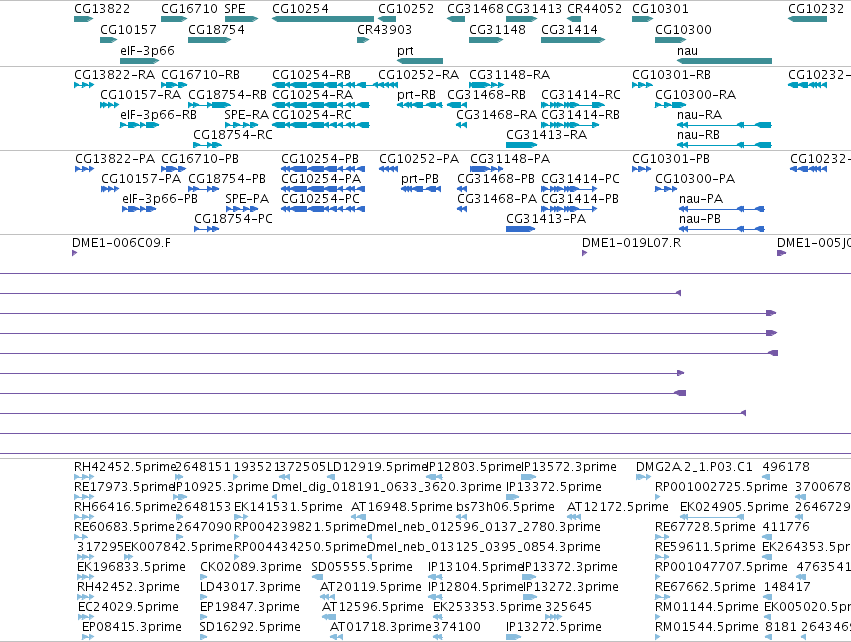The height and width of the screenshot is (642, 851).
Task: Click the SPE gene label
Action: point(235,9)
